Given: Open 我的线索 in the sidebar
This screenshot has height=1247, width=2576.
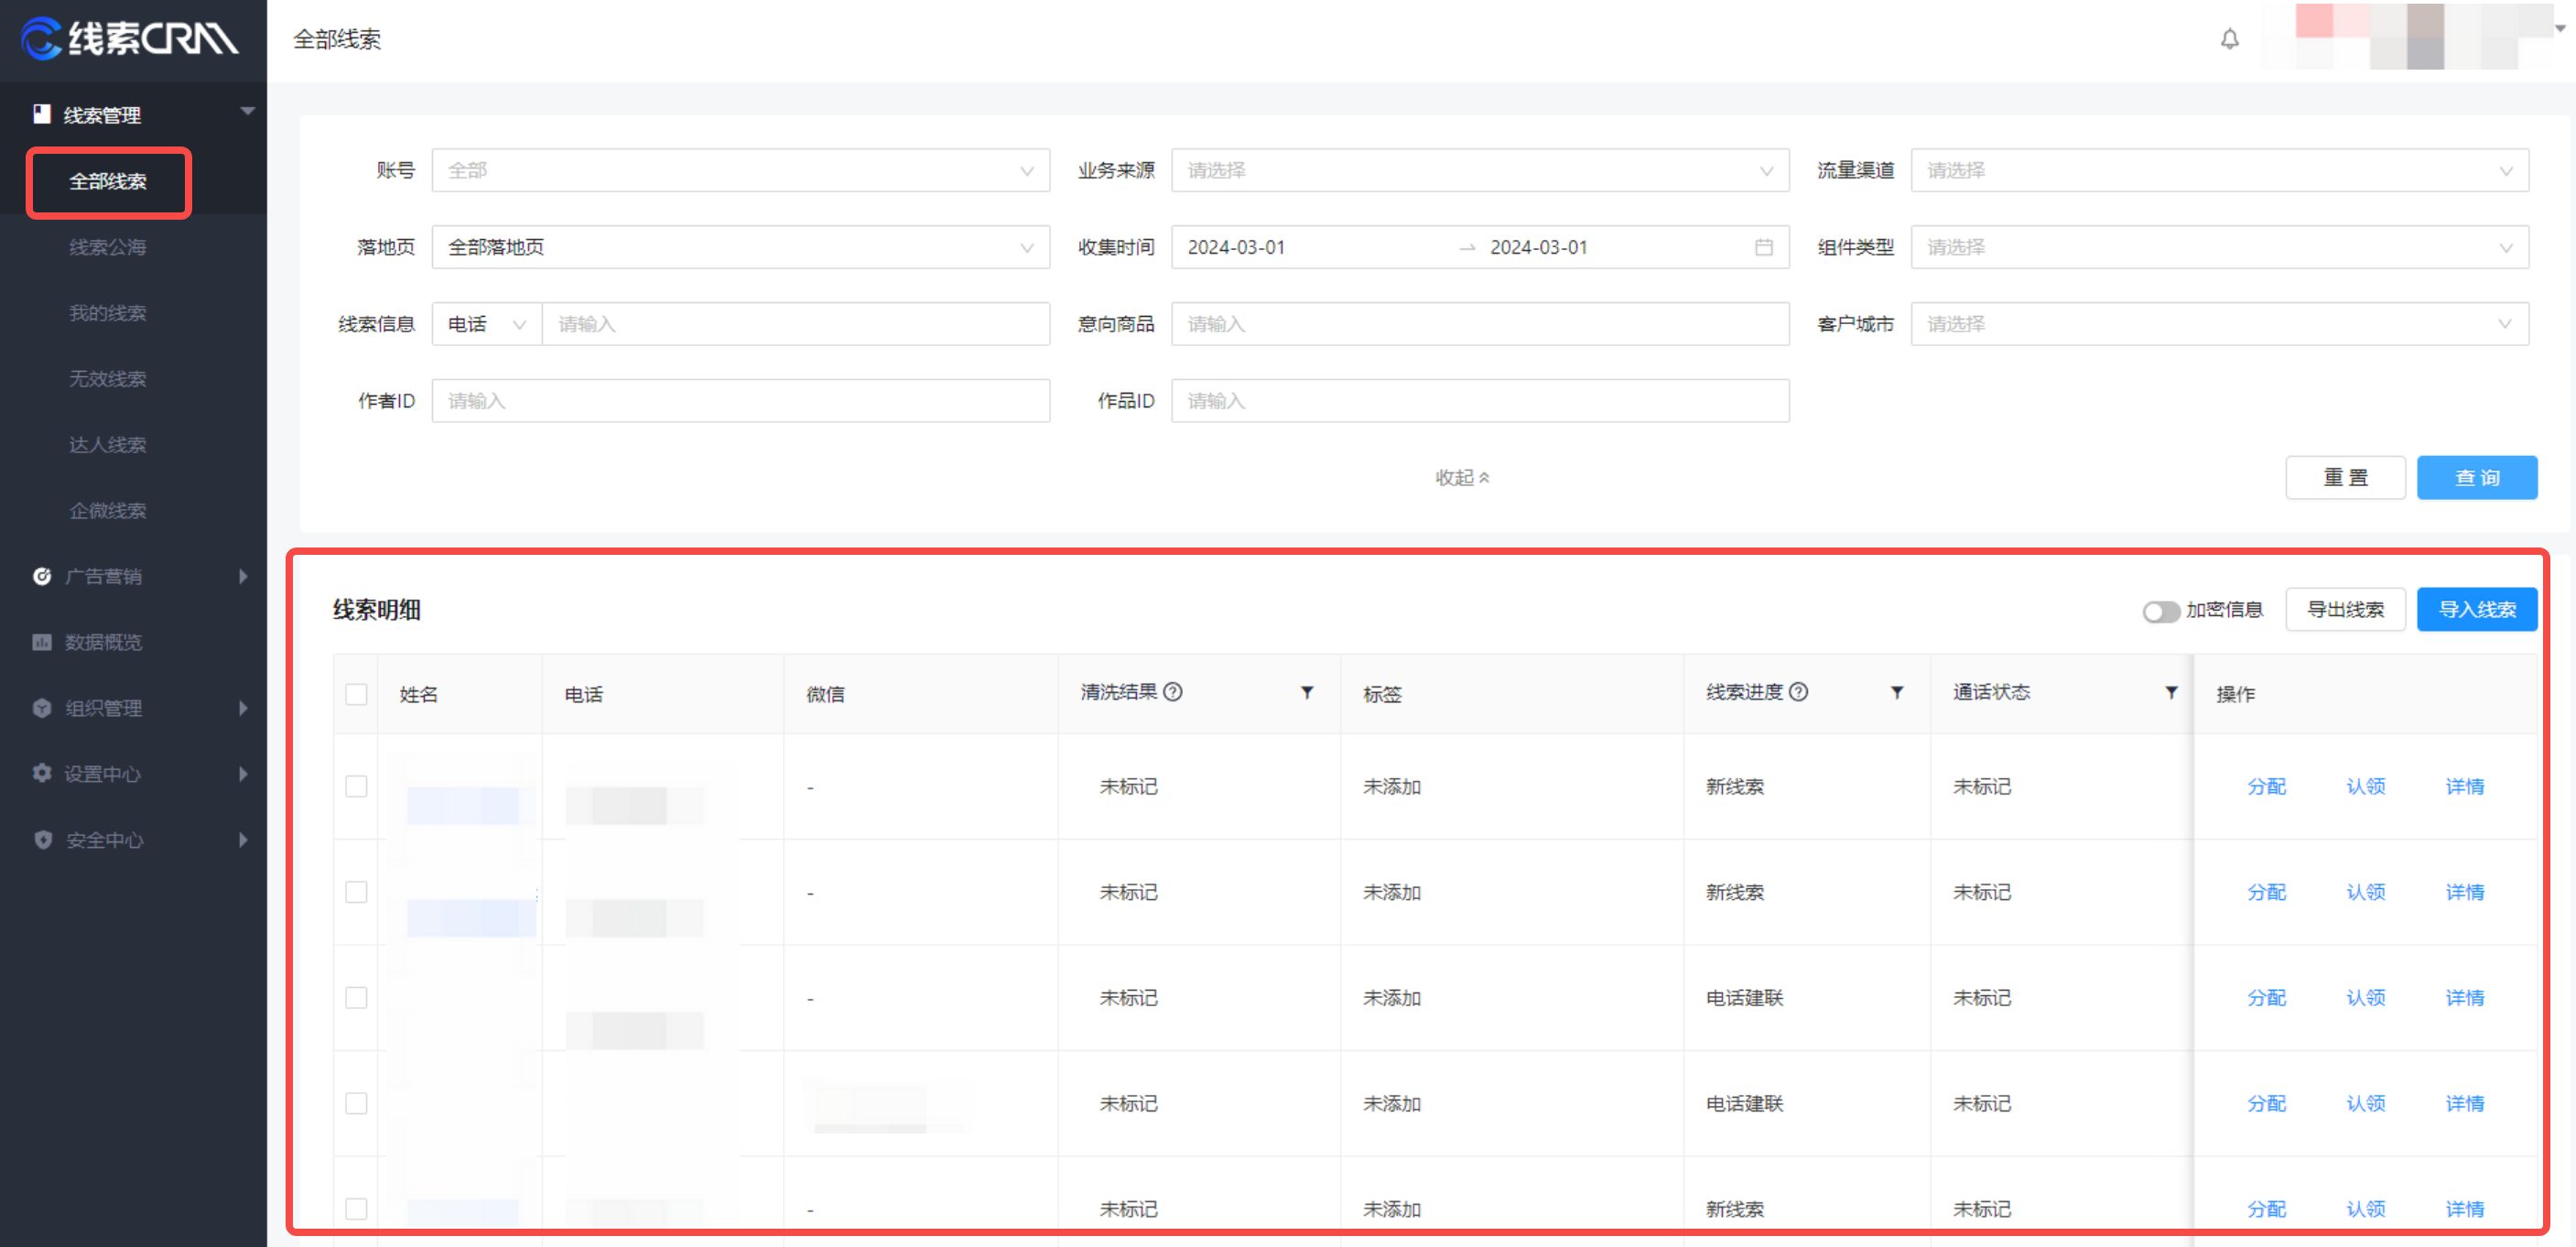Looking at the screenshot, I should point(108,313).
